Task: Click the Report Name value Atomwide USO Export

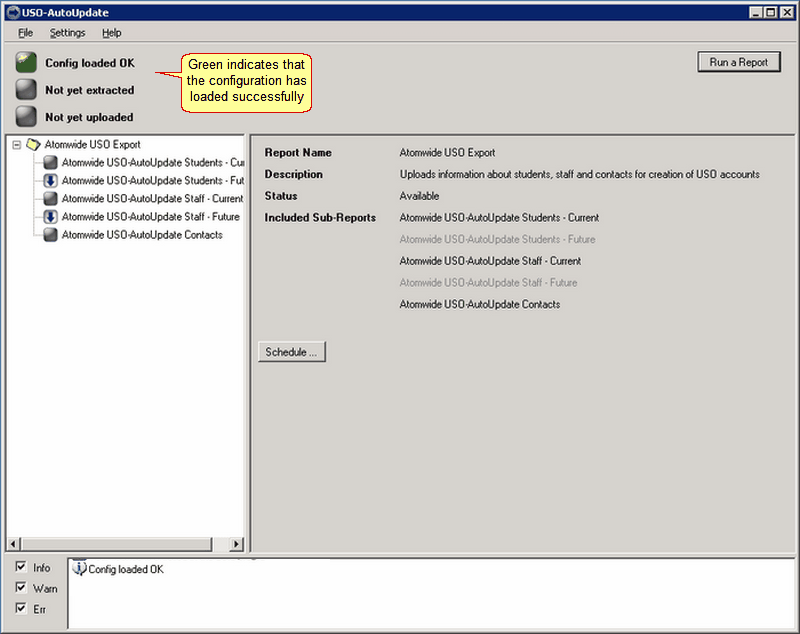Action: click(x=447, y=153)
